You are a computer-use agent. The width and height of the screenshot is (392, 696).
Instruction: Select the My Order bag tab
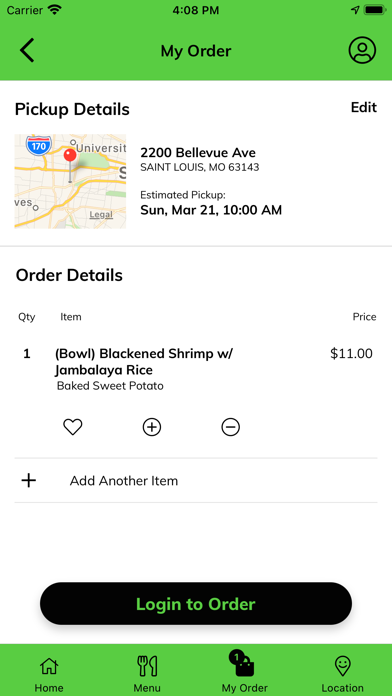point(245,672)
